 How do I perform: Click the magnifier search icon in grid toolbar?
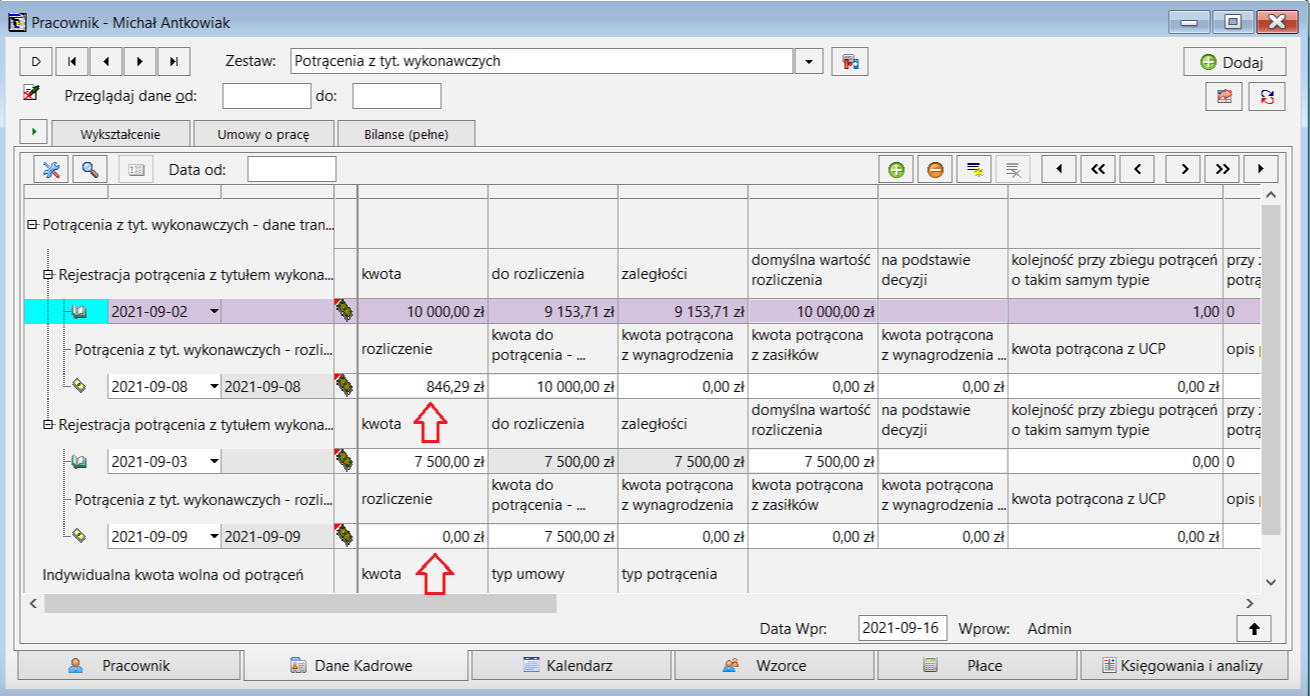coord(89,169)
